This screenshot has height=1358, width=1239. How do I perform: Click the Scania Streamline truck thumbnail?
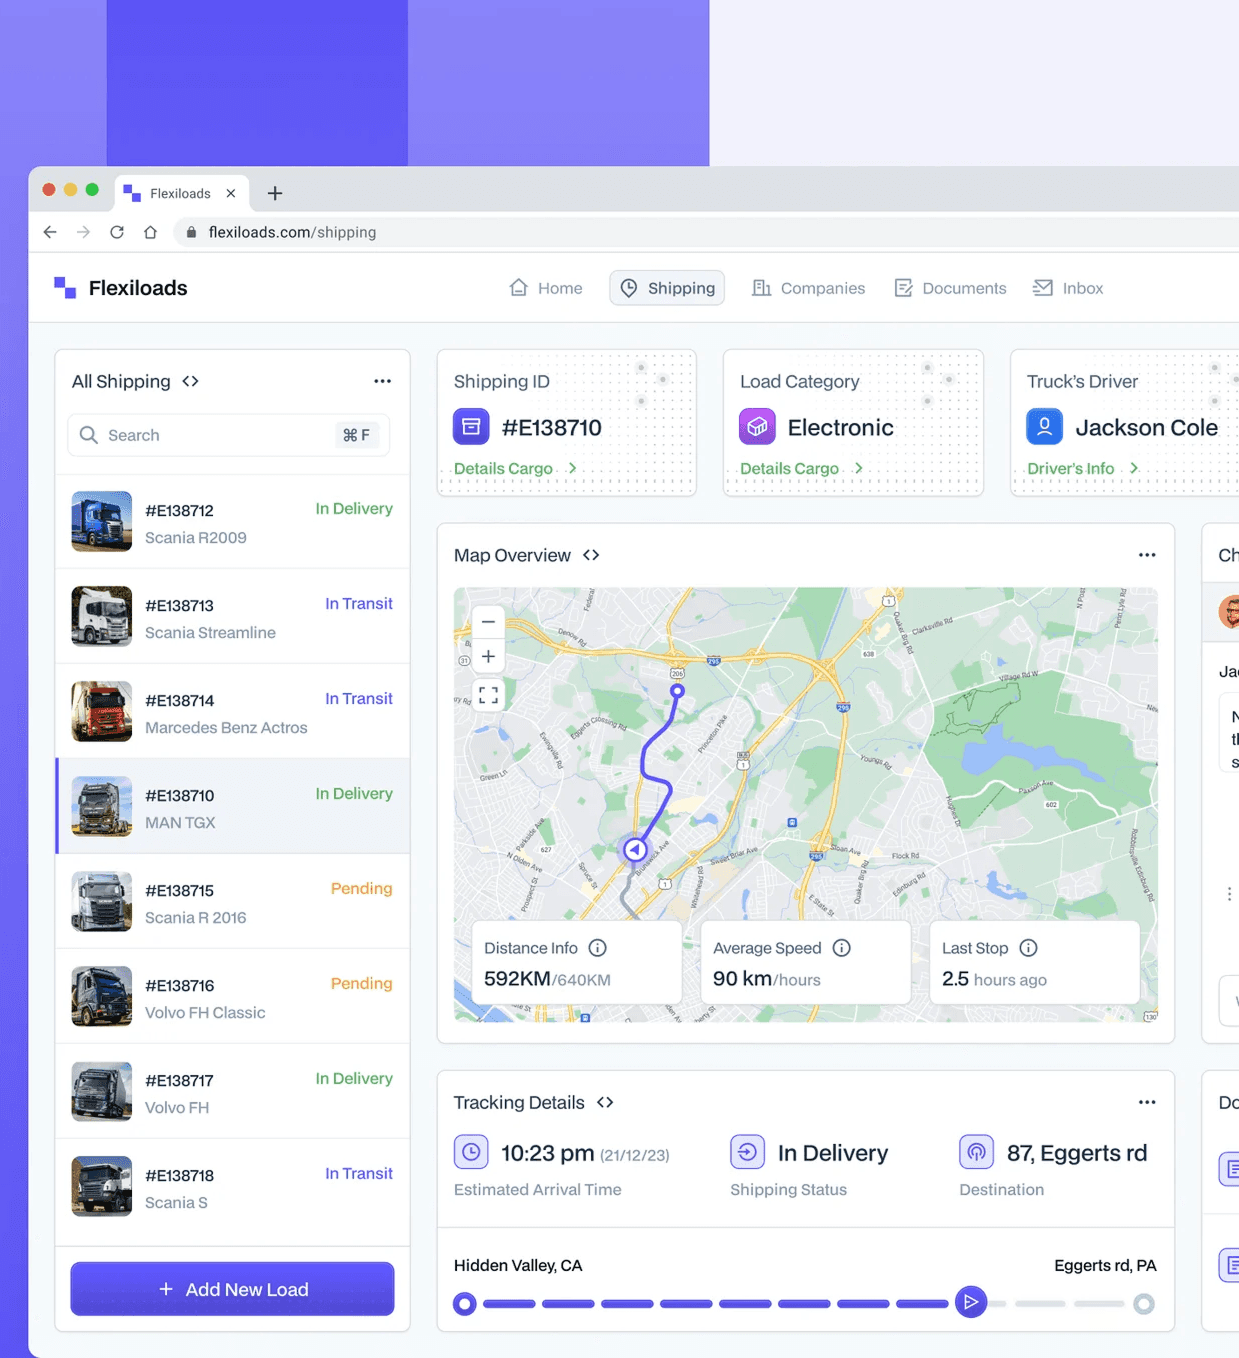(x=102, y=616)
